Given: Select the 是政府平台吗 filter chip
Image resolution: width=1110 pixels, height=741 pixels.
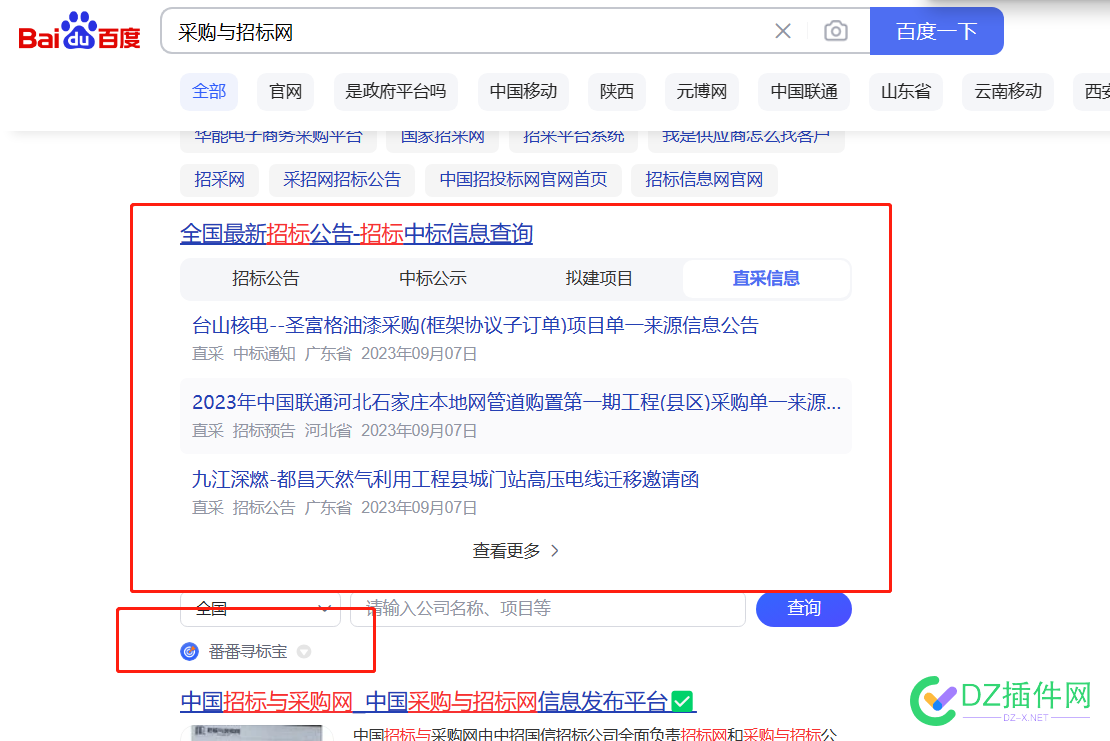Looking at the screenshot, I should [396, 91].
